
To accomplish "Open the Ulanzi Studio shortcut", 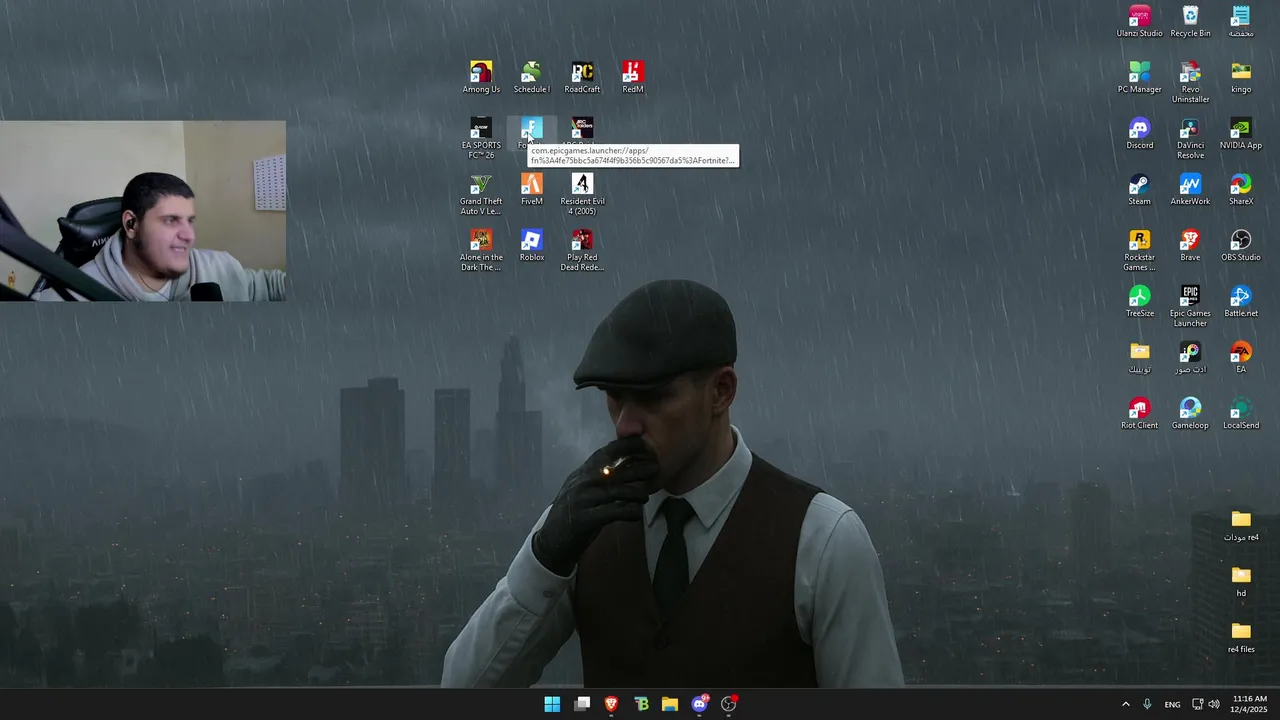I will (x=1139, y=21).
